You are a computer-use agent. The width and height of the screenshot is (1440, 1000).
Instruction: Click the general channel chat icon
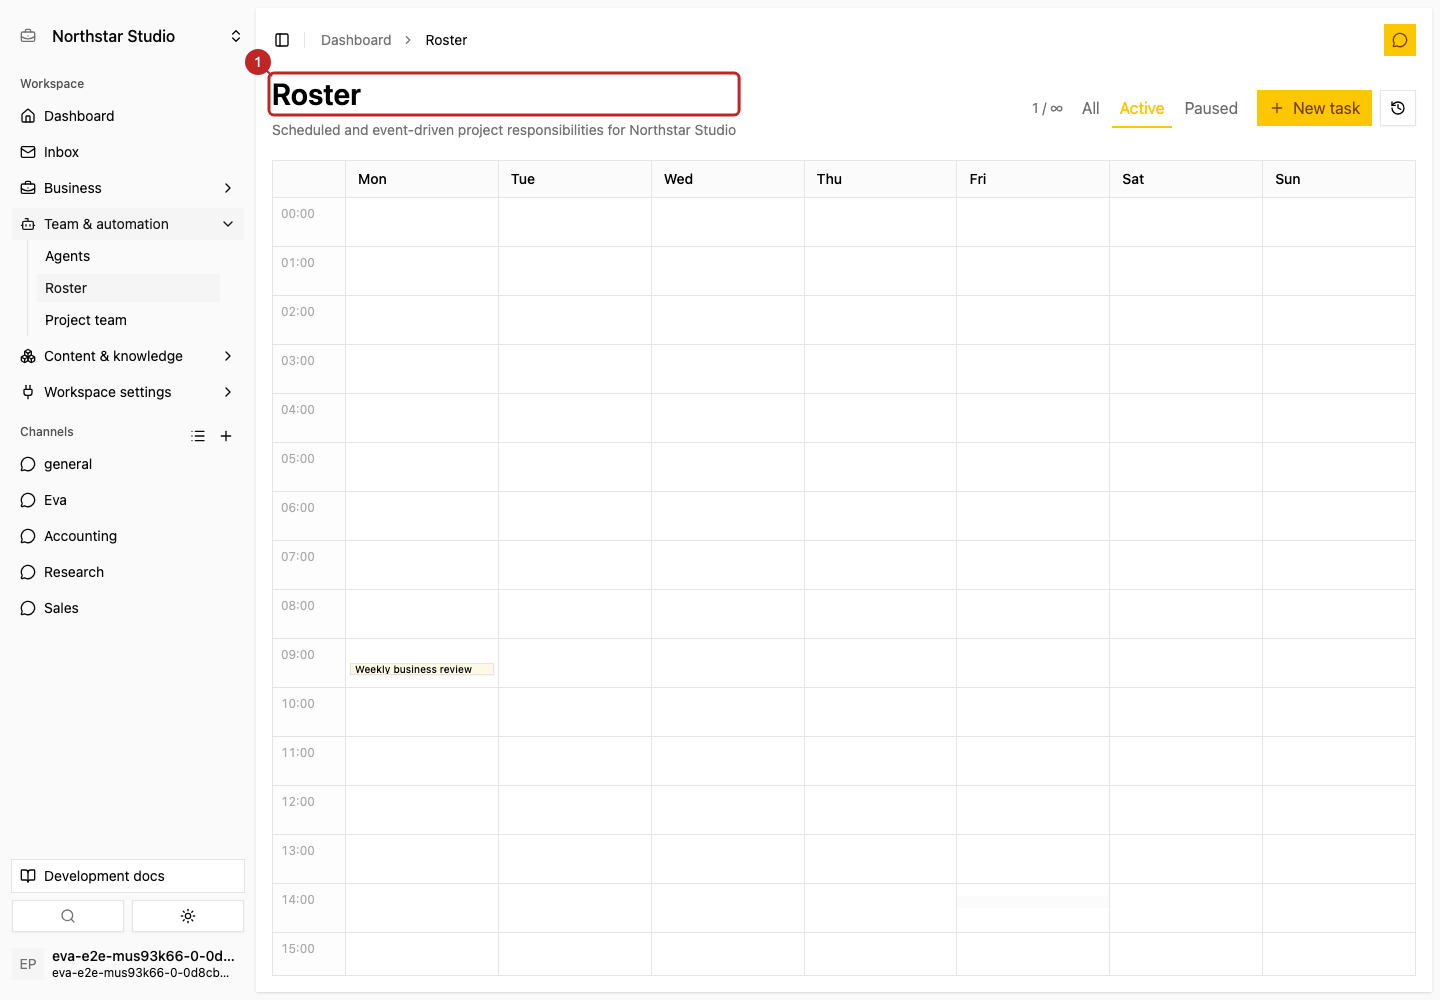tap(28, 464)
